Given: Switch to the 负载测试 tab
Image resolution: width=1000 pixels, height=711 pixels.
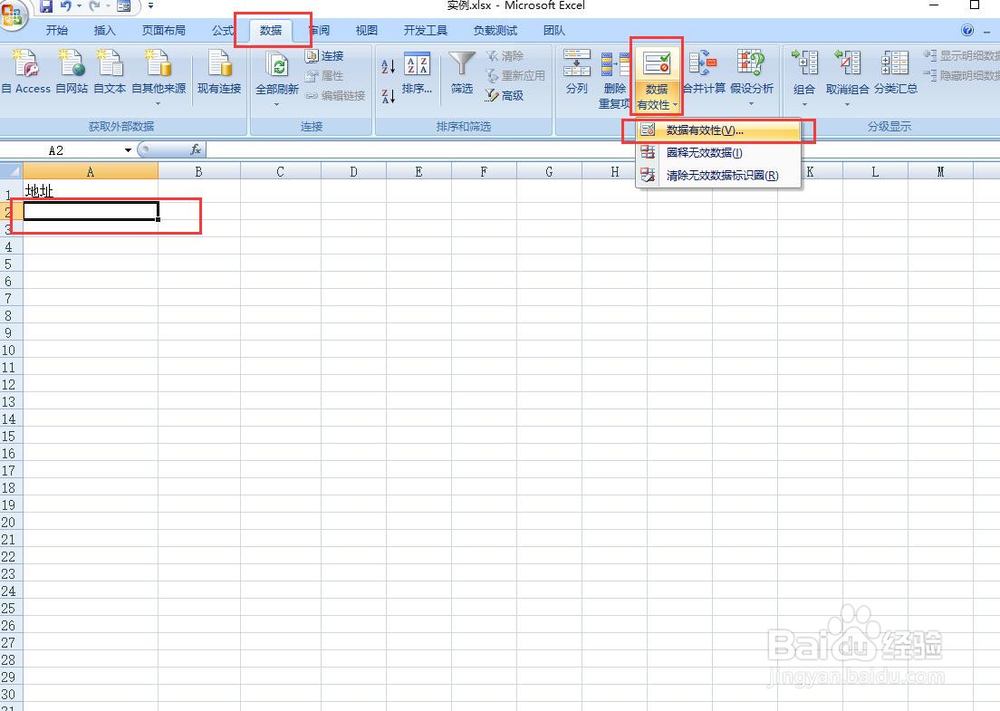Looking at the screenshot, I should click(x=496, y=31).
